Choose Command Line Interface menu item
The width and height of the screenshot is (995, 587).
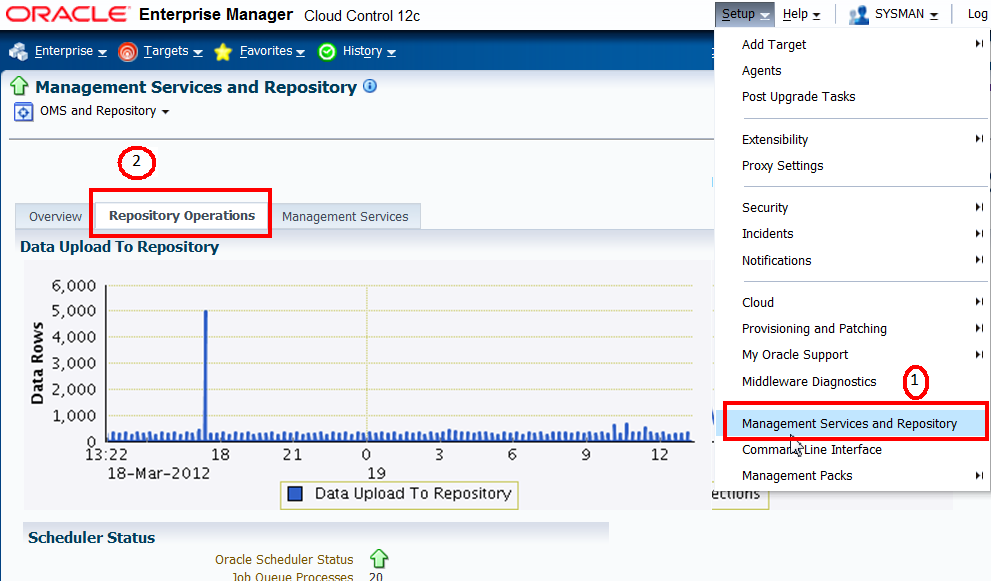click(812, 449)
